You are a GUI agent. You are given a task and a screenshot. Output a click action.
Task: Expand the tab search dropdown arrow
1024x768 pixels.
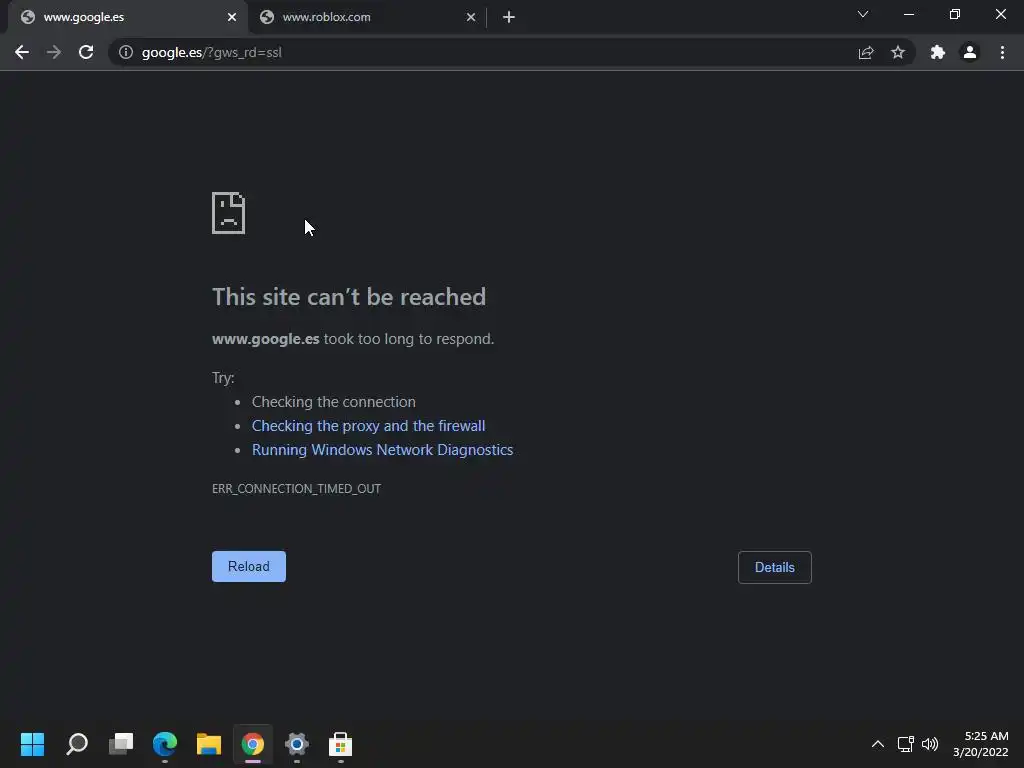click(x=863, y=14)
